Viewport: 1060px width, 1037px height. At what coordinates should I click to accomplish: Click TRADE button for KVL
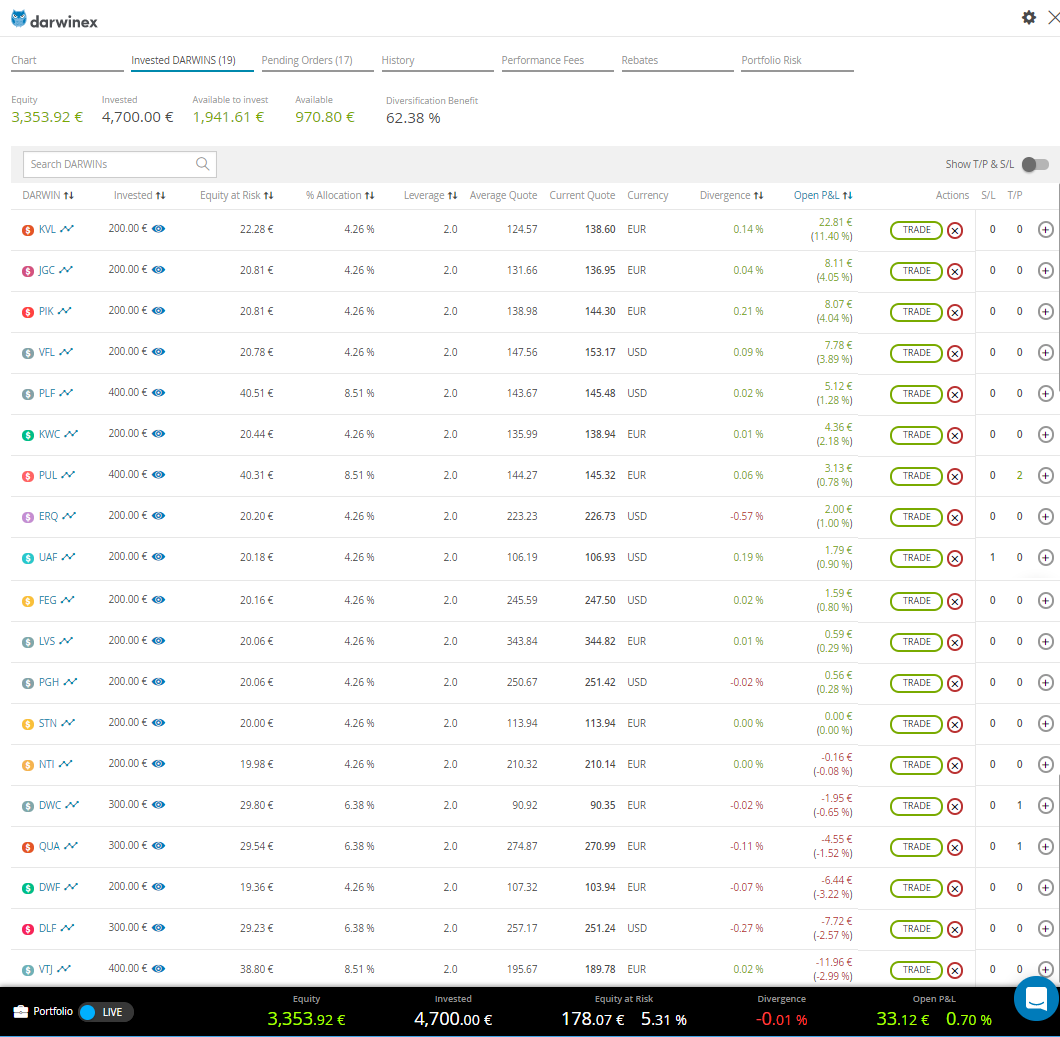coord(916,230)
